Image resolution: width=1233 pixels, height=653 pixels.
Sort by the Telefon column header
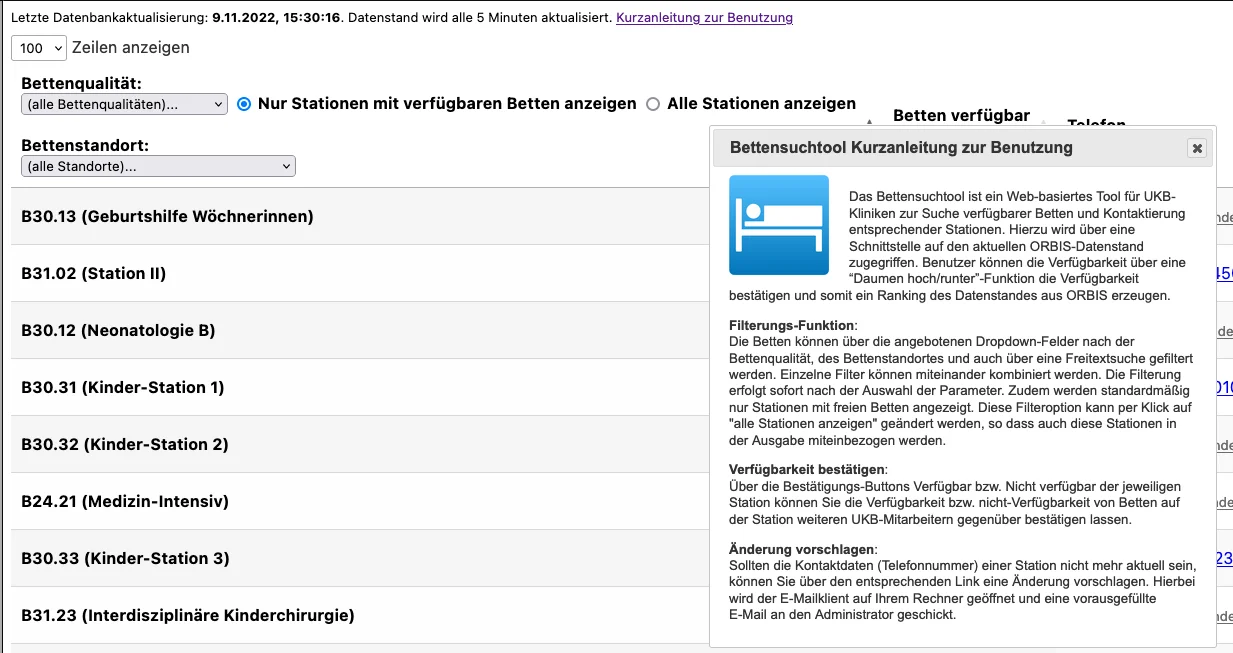[x=1096, y=124]
